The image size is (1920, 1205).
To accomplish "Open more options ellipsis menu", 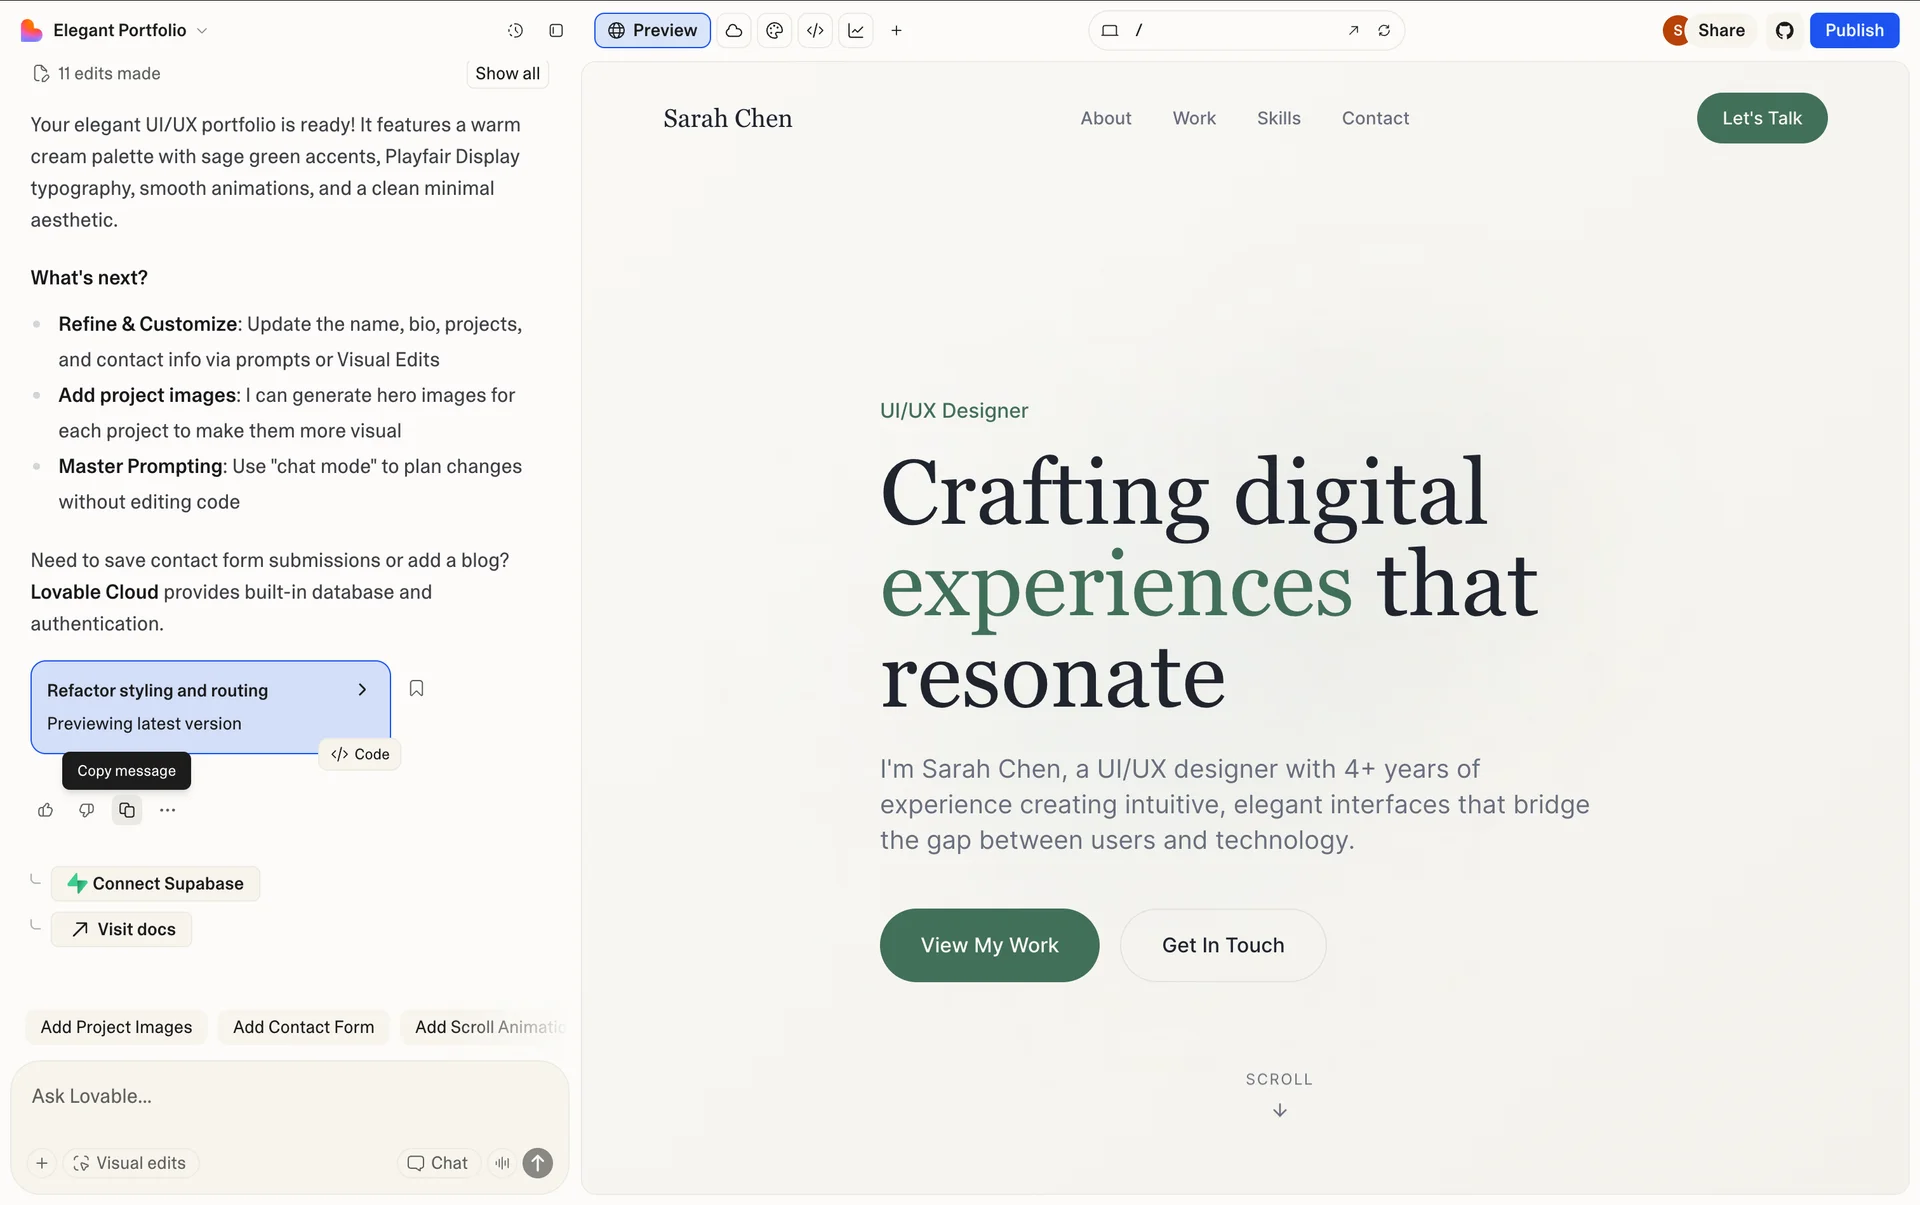I will [167, 810].
